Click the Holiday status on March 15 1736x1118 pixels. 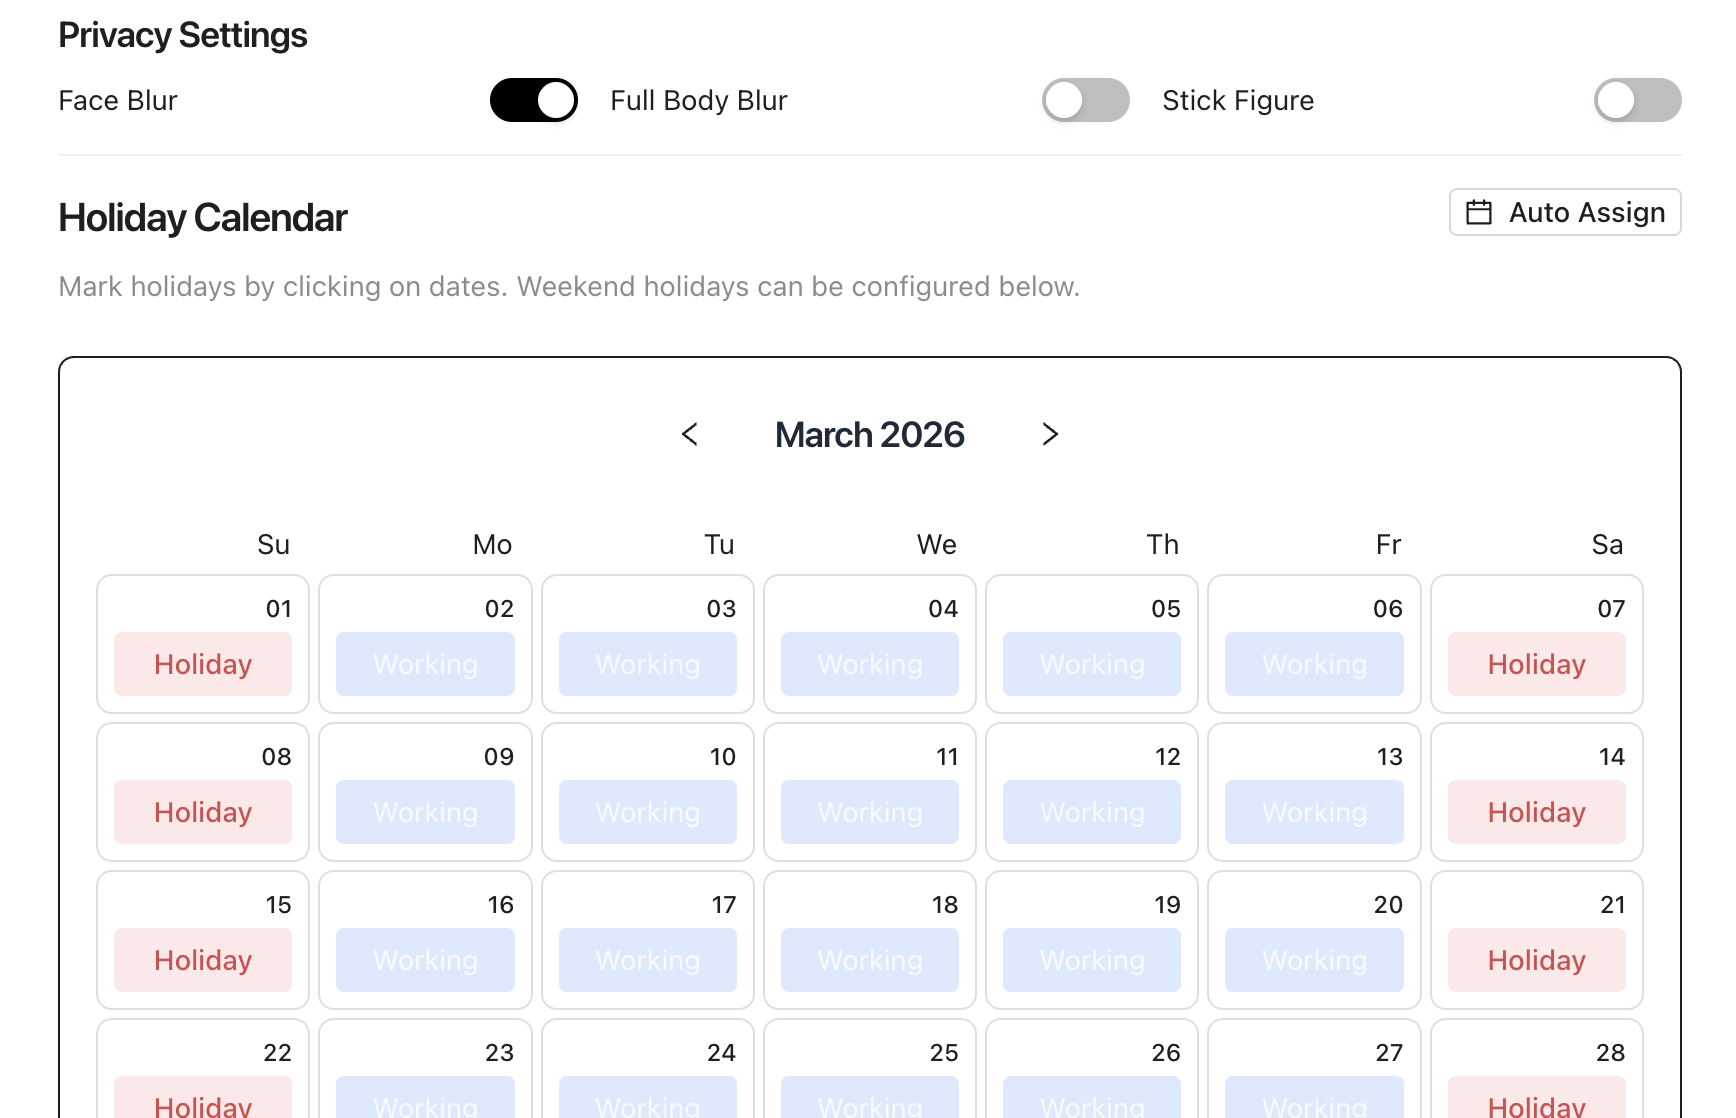coord(202,960)
